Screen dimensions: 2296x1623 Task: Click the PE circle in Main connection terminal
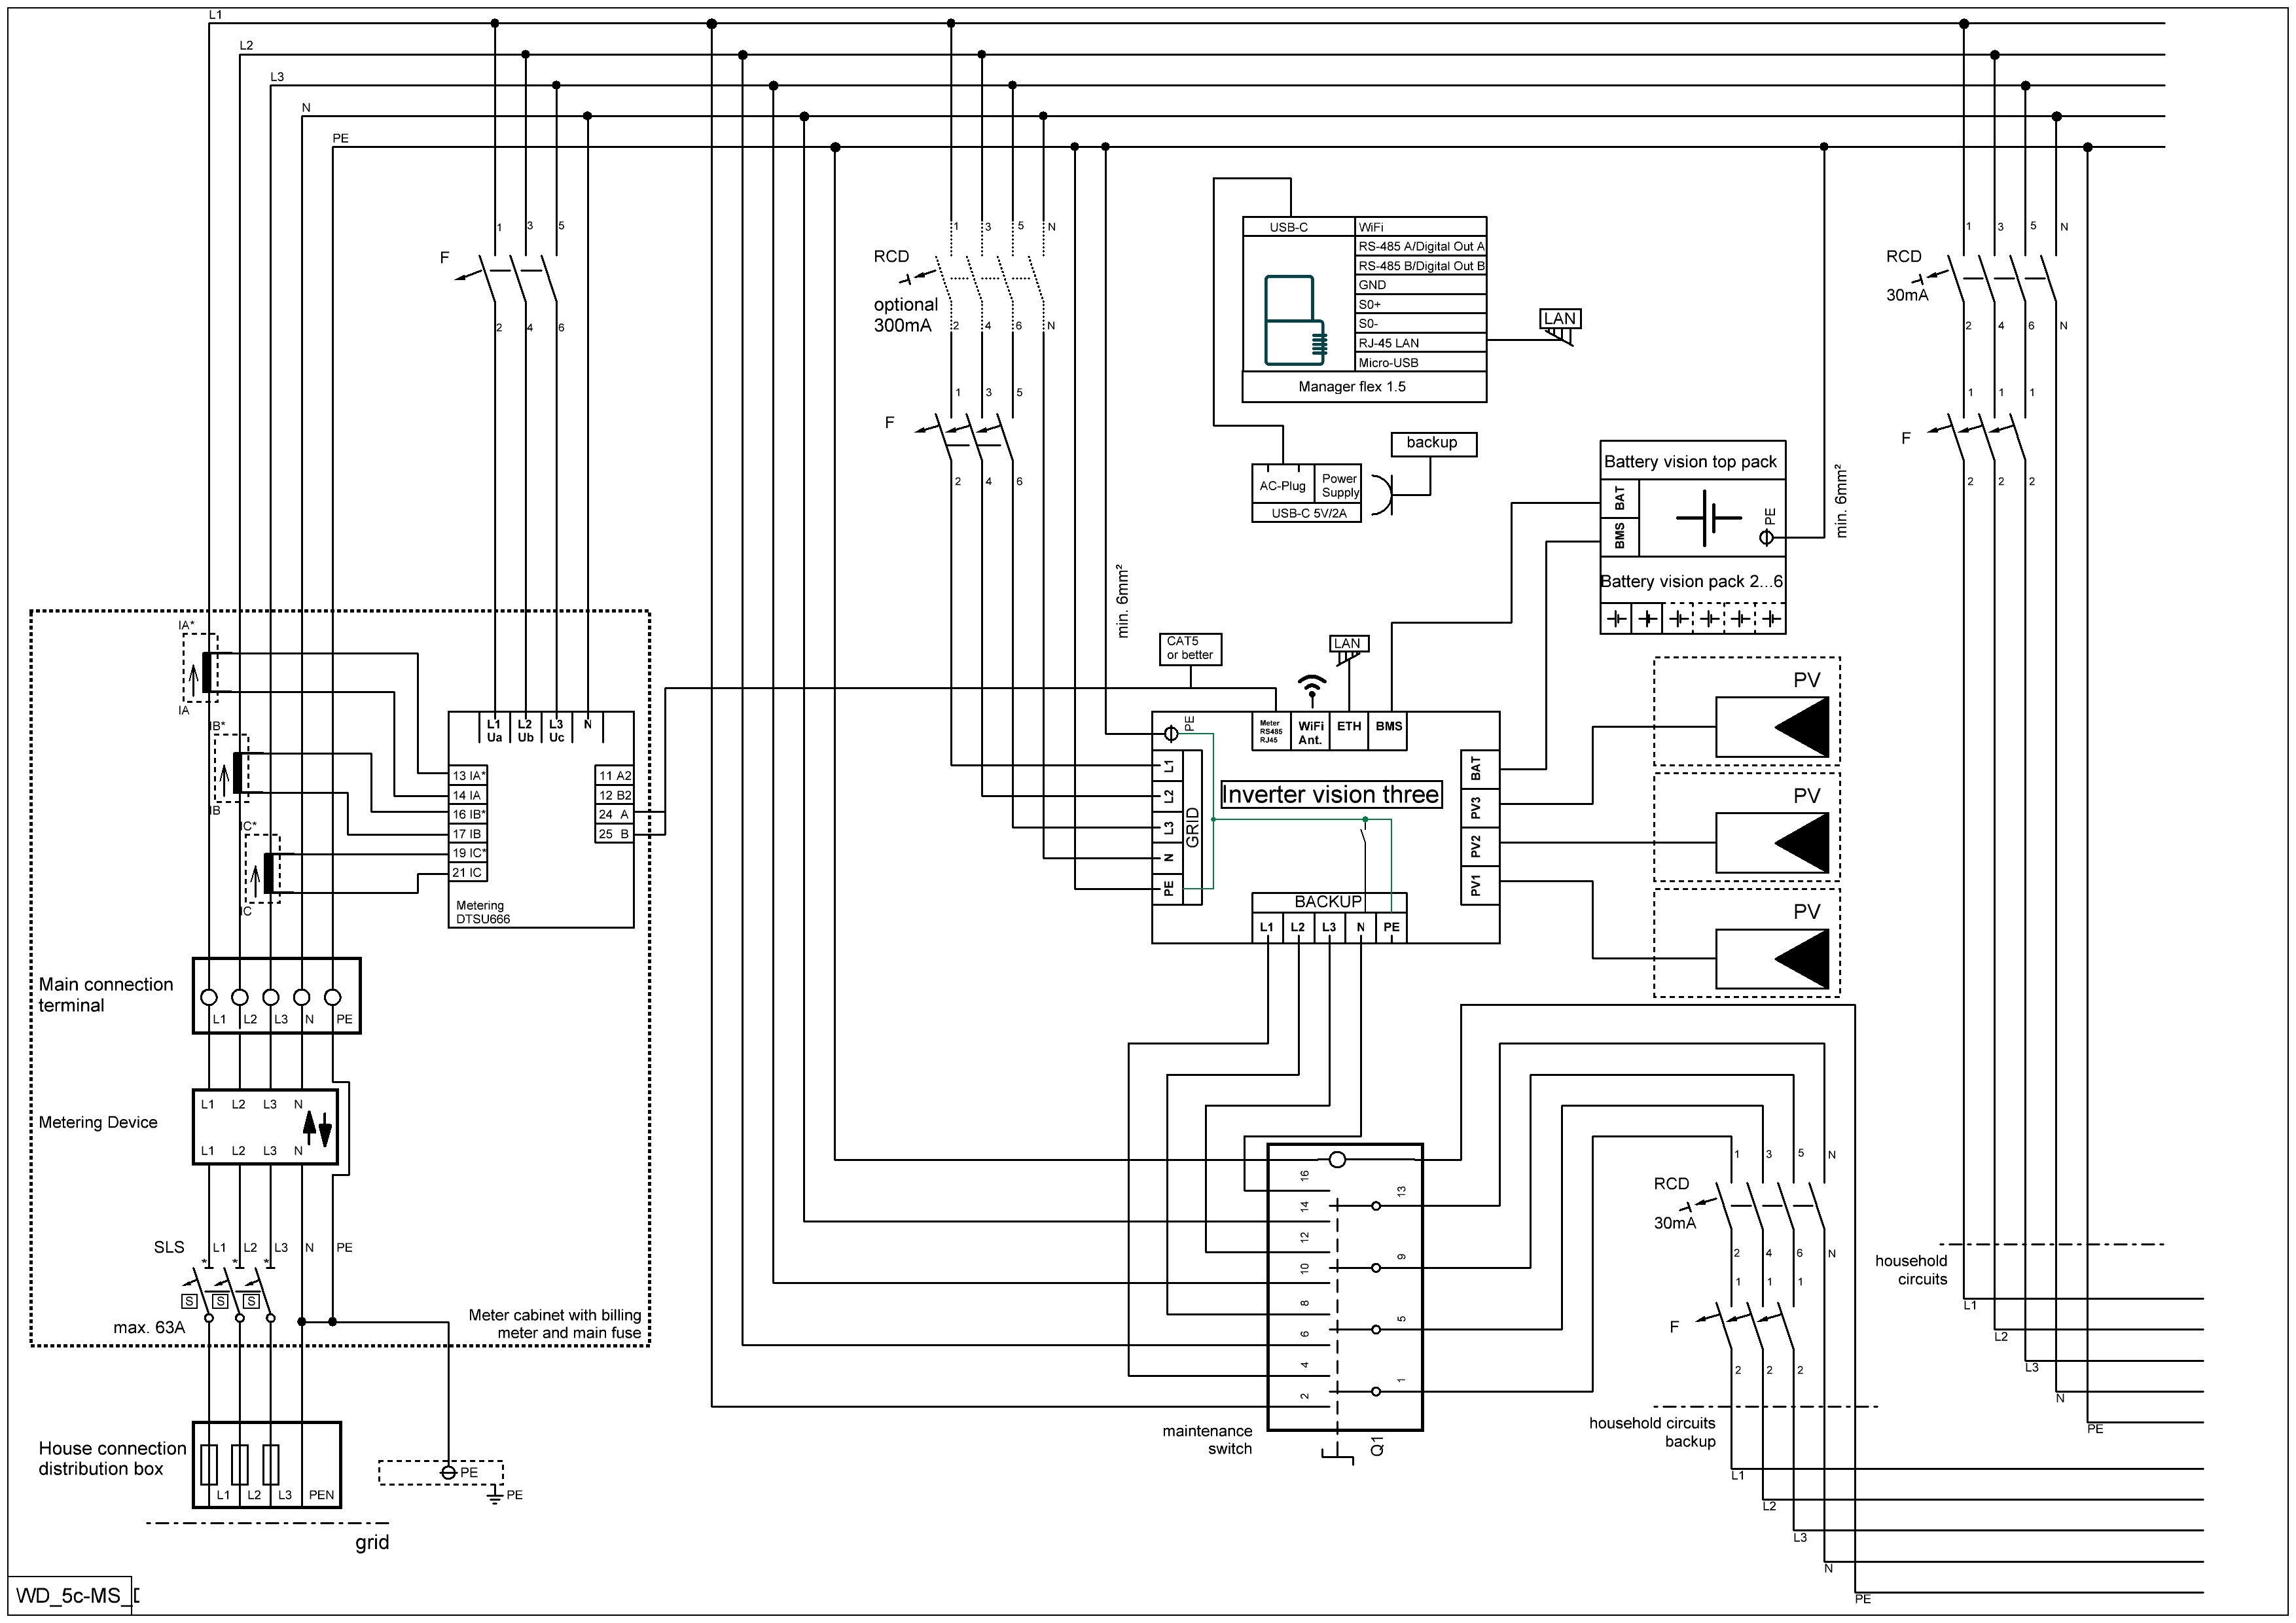[x=333, y=997]
